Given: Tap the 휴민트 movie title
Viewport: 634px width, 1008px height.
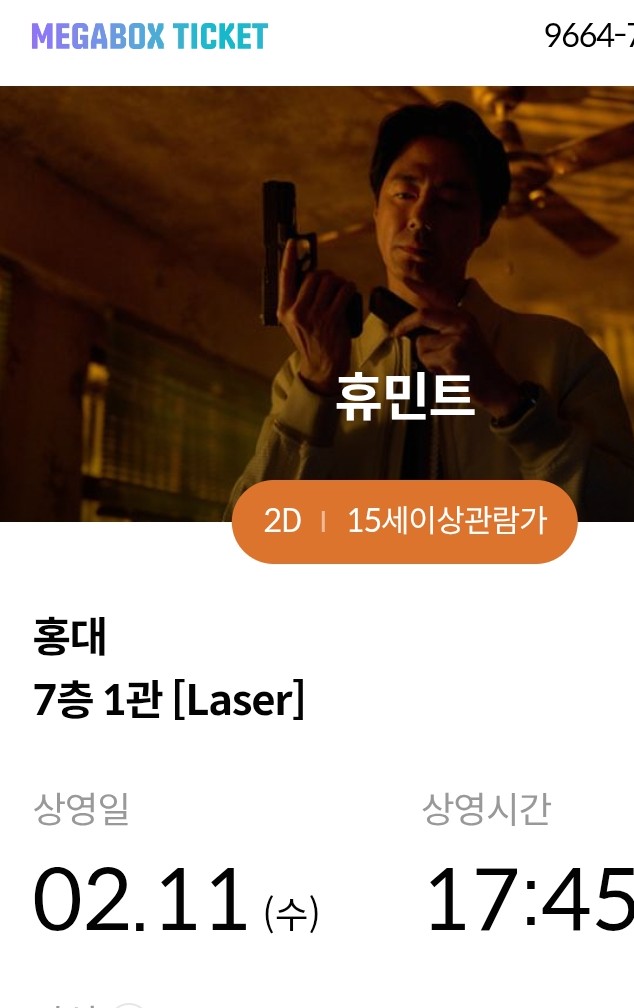Looking at the screenshot, I should (x=405, y=397).
